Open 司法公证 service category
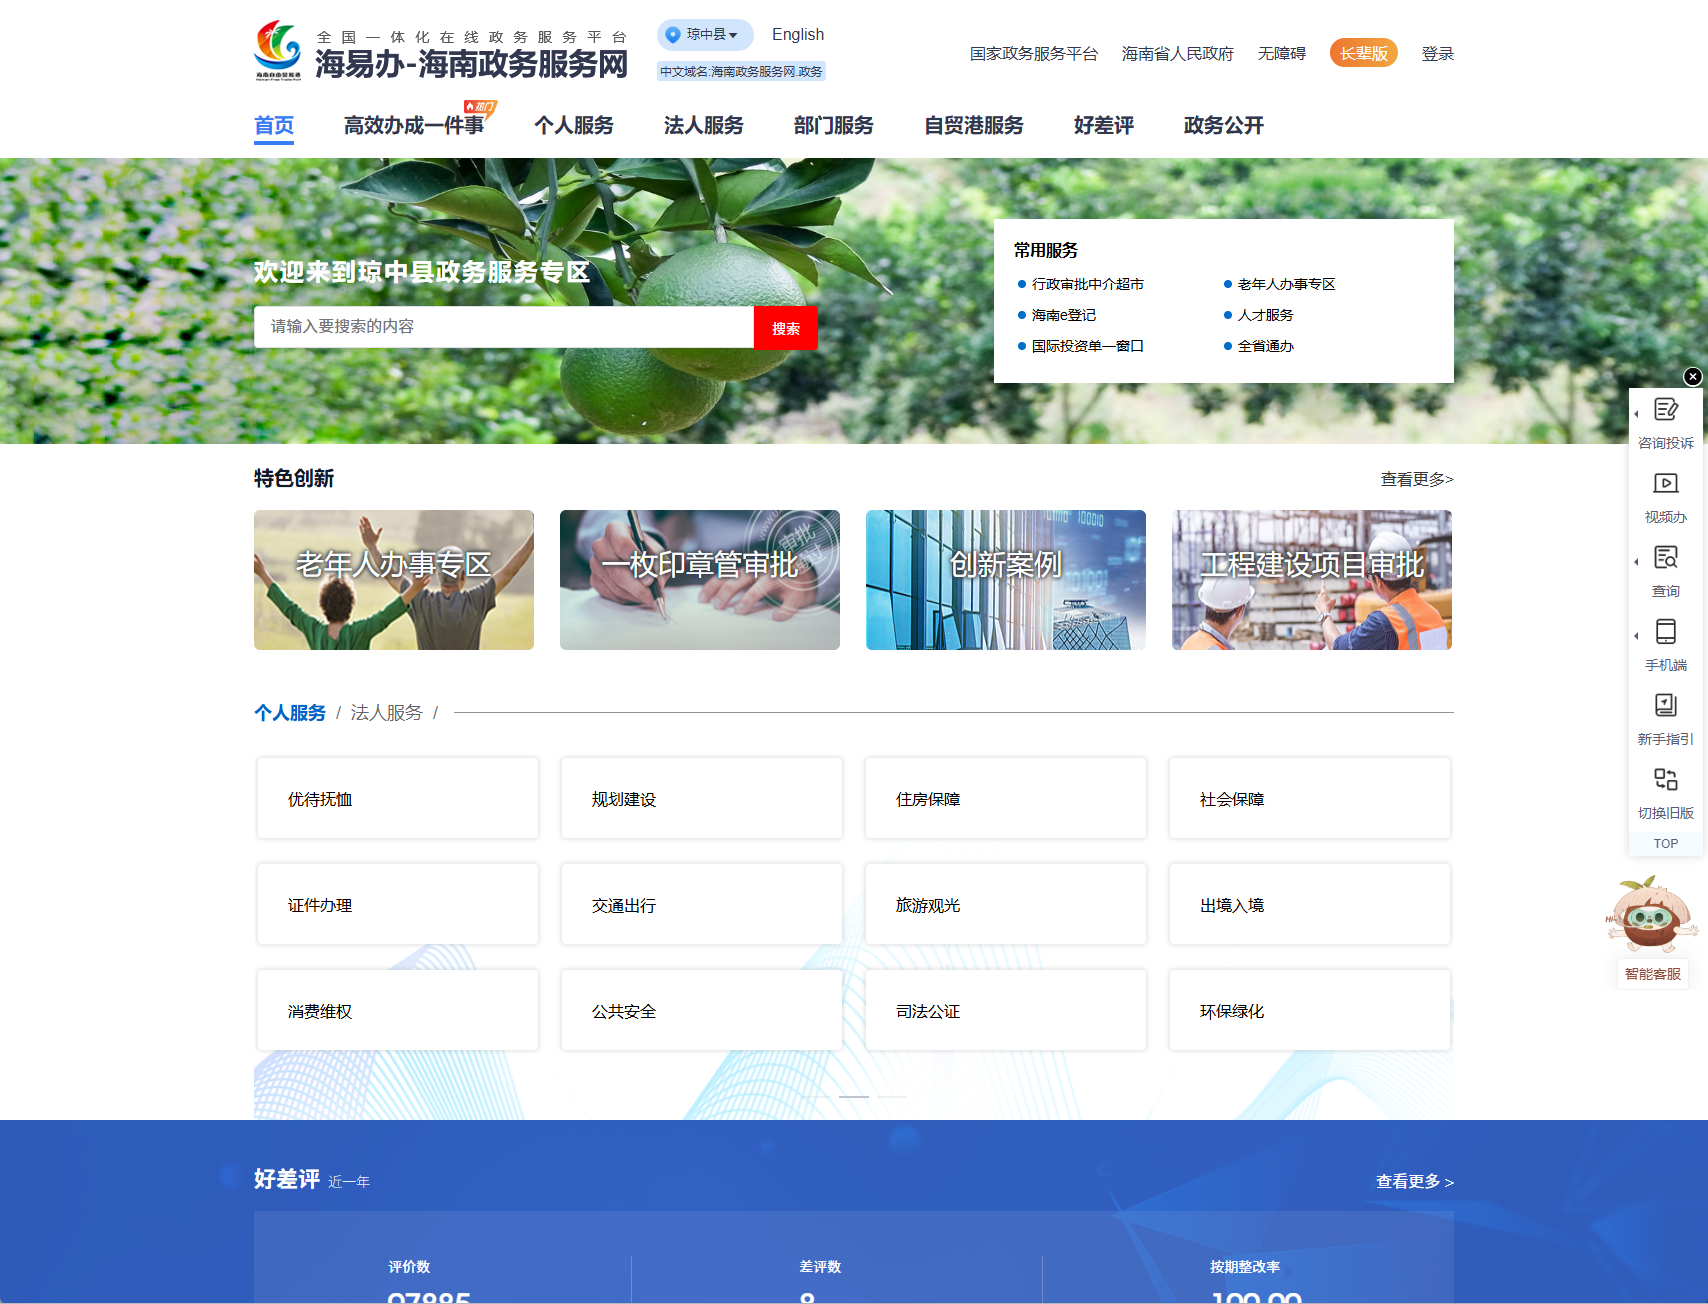Screen dimensions: 1708x1304 click(1006, 1010)
